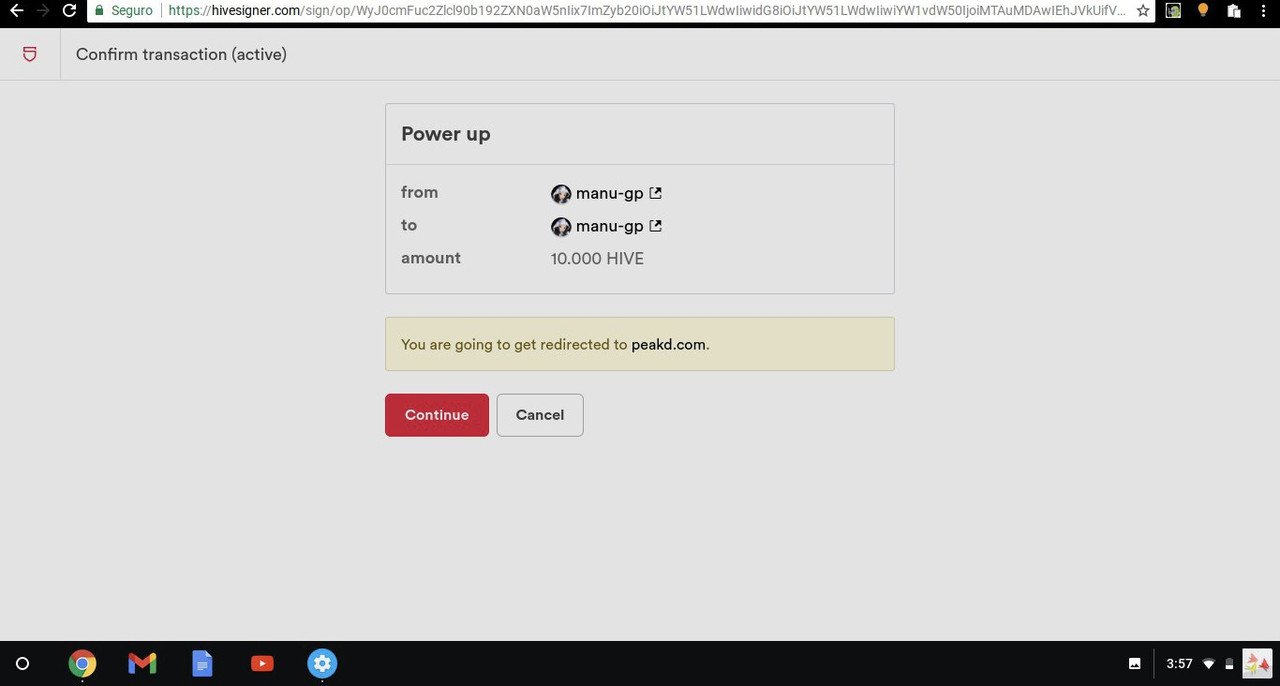Click the '10.000 HIVE' amount value
Viewport: 1280px width, 686px height.
pos(597,259)
